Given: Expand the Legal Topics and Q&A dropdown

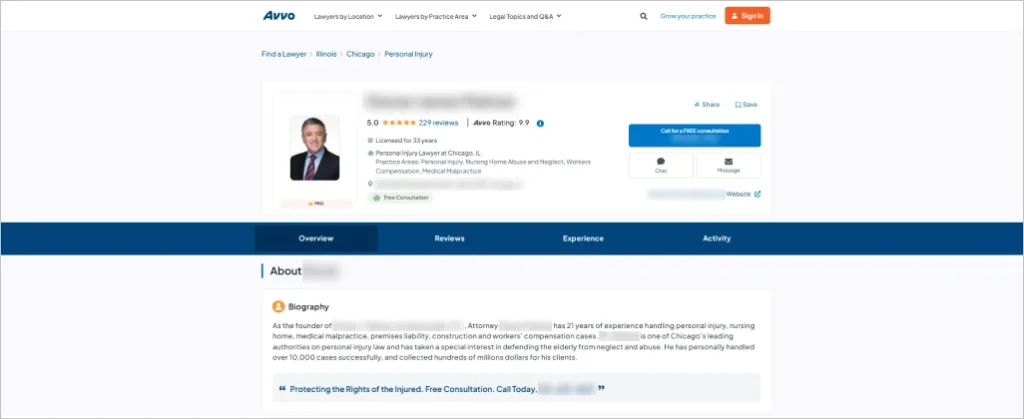Looking at the screenshot, I should click(525, 16).
